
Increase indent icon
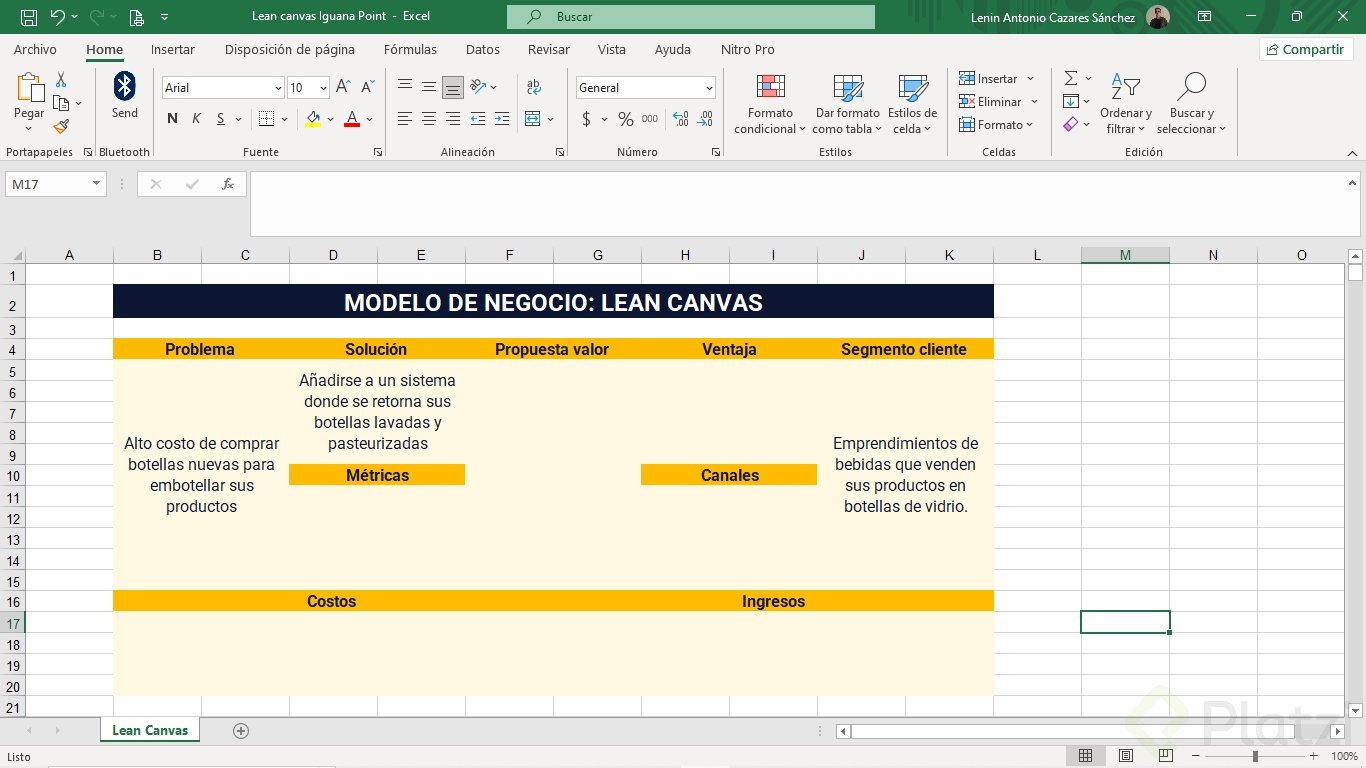(501, 119)
